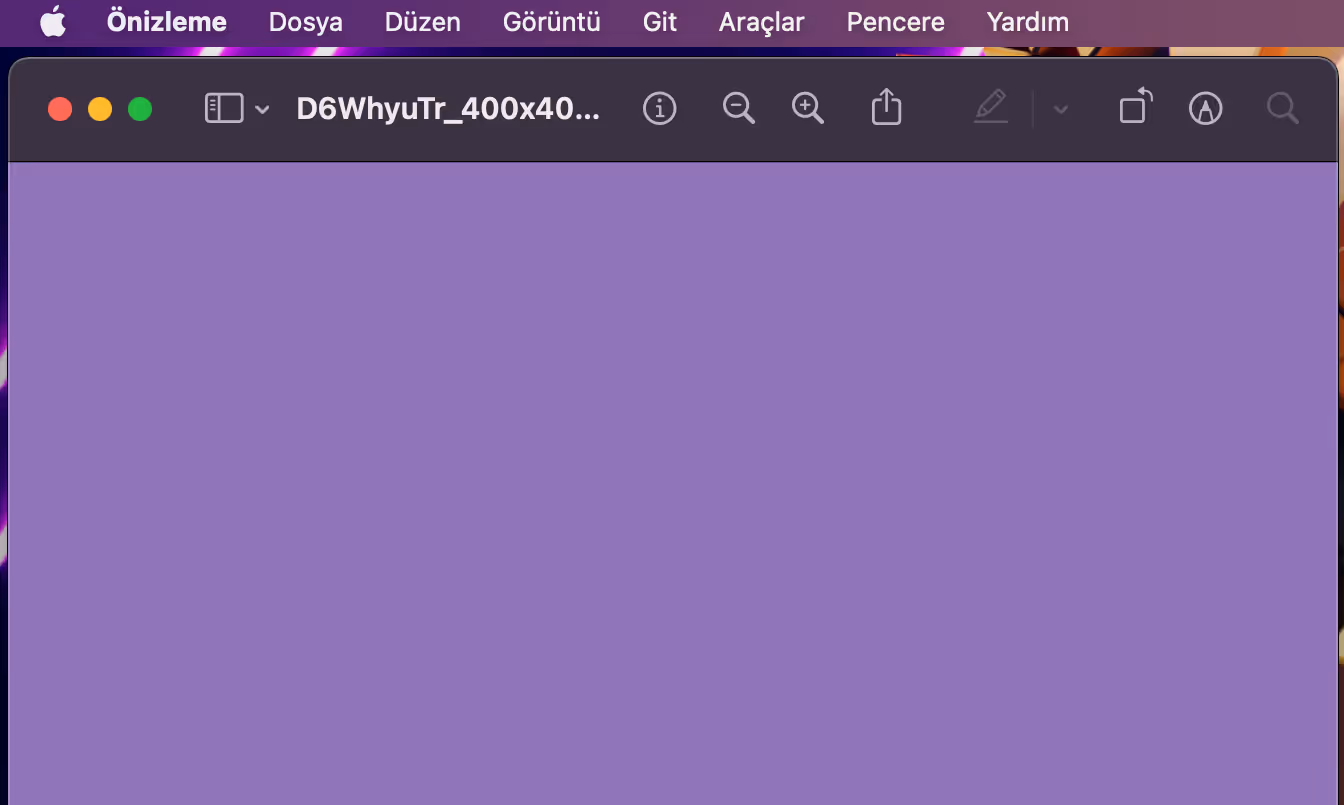Click the D6WhyuTr_400x40 window title
Image resolution: width=1344 pixels, height=805 pixels.
[x=448, y=108]
